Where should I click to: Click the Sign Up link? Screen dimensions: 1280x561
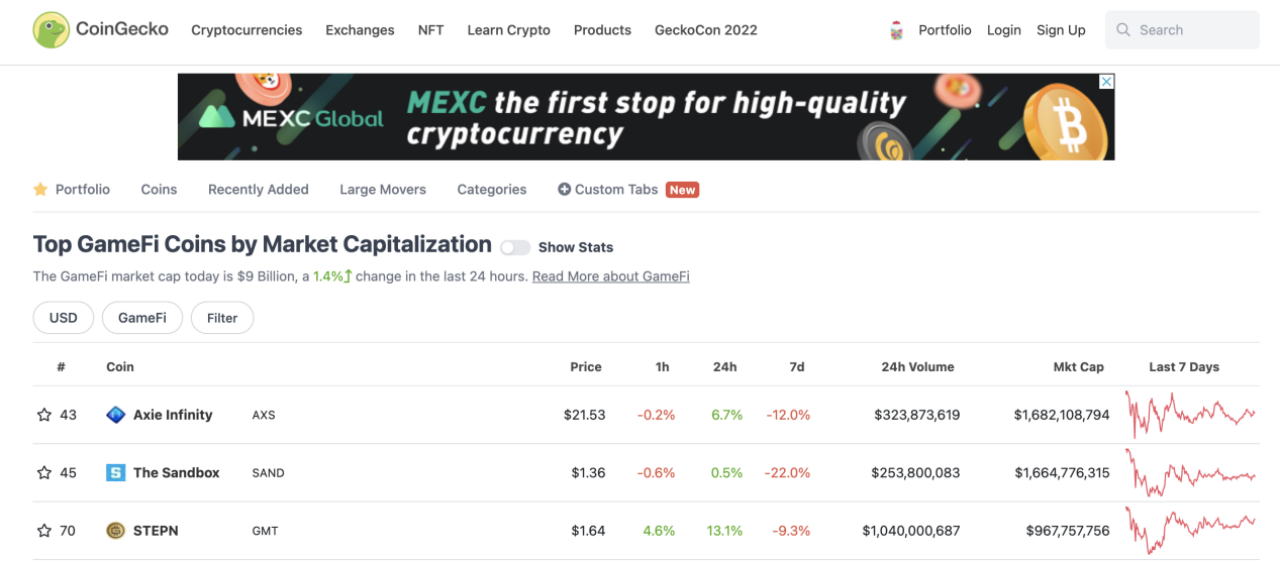click(1061, 30)
